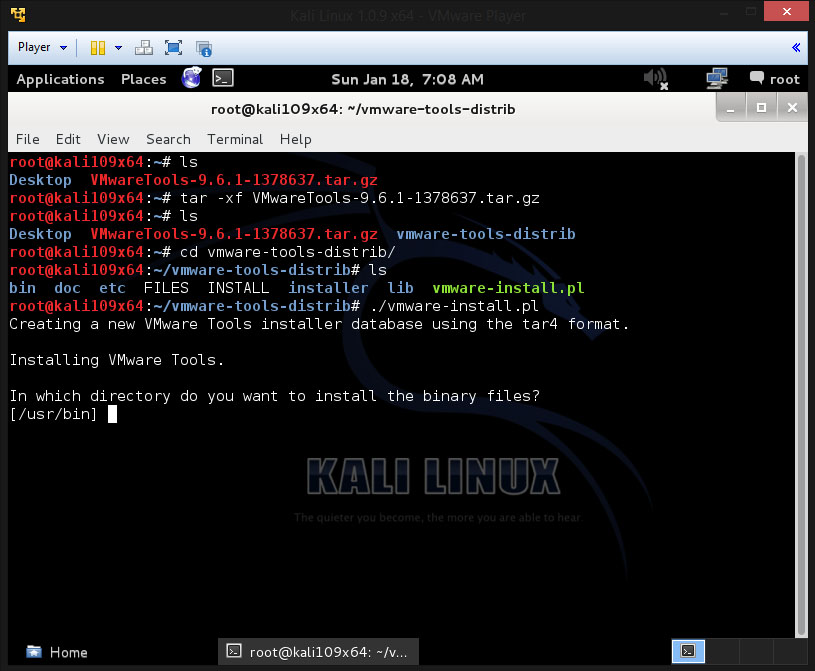
Task: Click the terminal window title text
Action: tap(363, 109)
